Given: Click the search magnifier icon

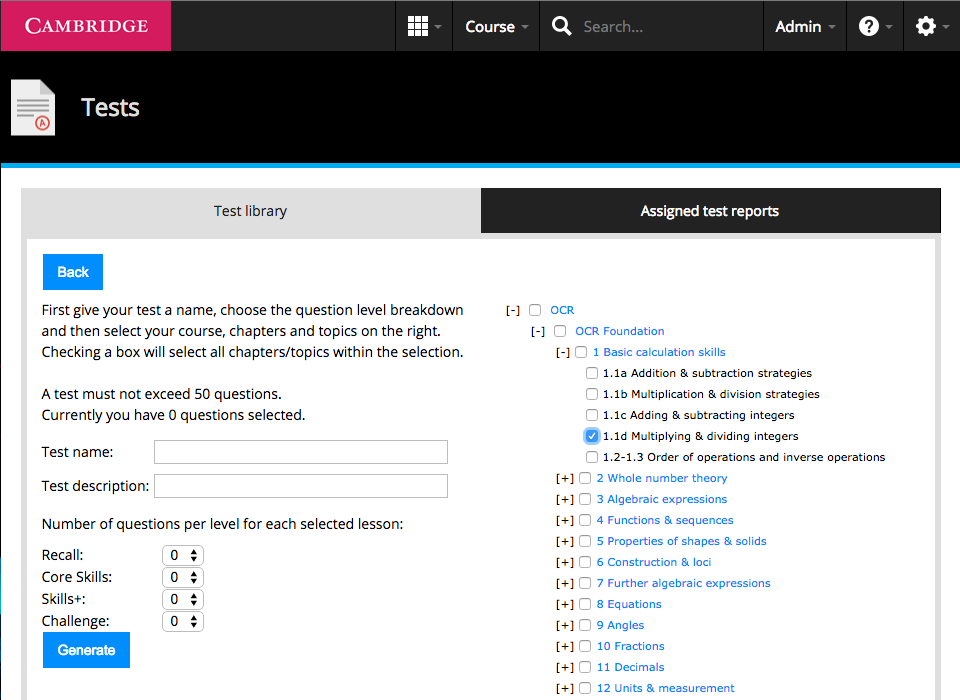Looking at the screenshot, I should click(561, 25).
